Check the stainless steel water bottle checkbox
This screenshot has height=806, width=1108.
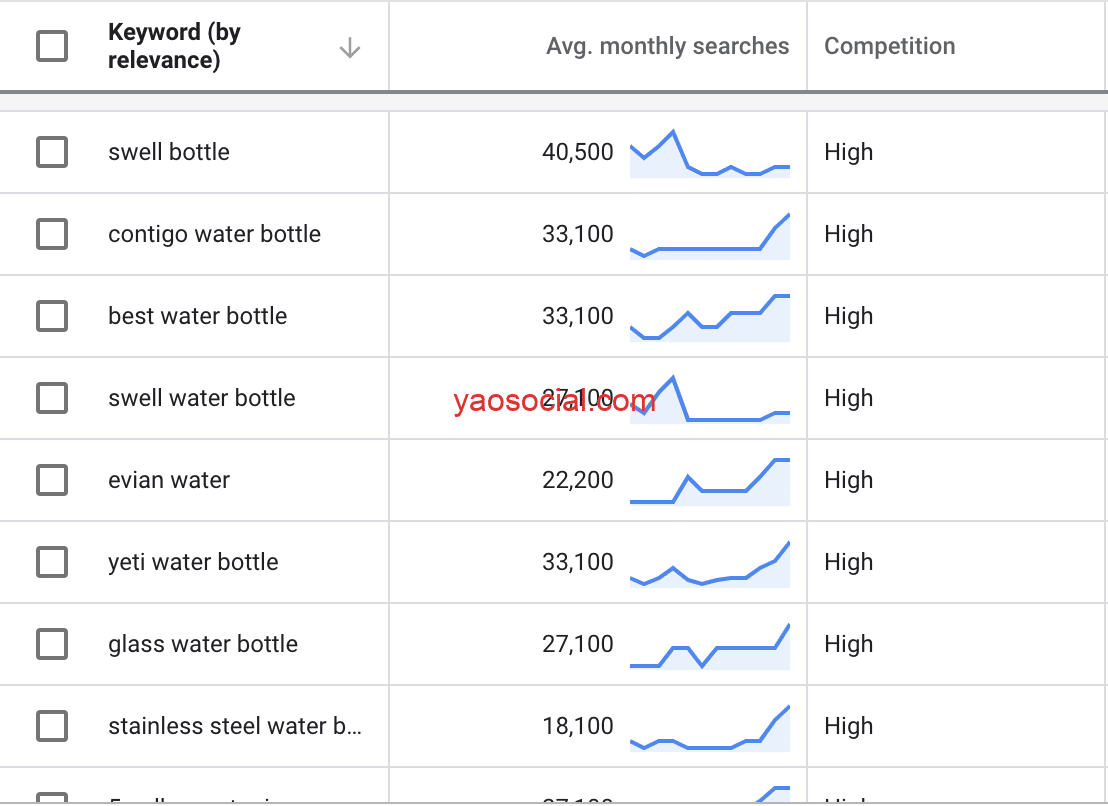click(52, 726)
